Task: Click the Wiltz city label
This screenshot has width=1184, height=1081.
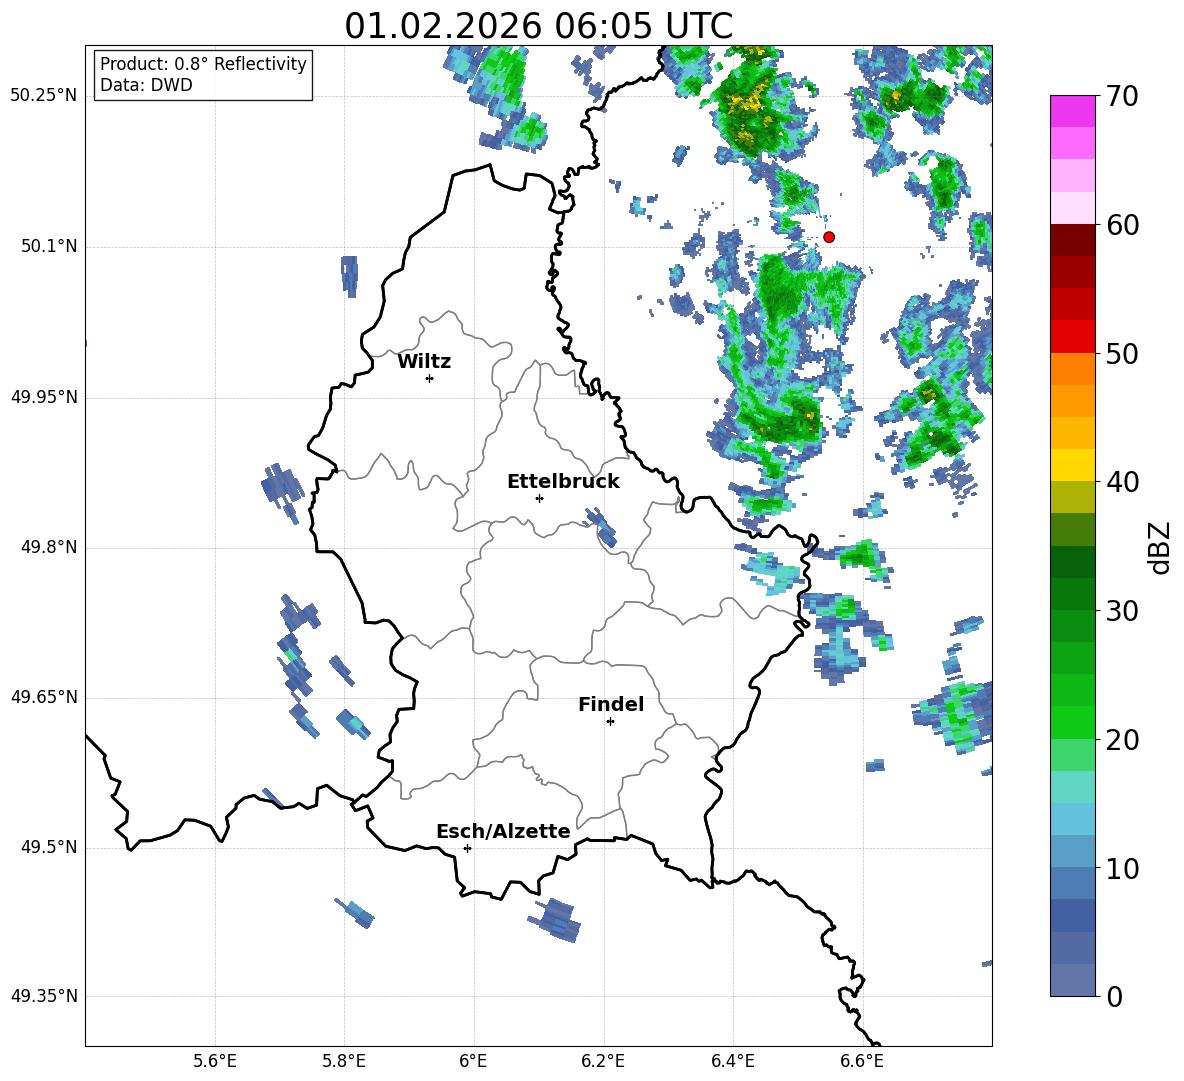Action: (424, 362)
